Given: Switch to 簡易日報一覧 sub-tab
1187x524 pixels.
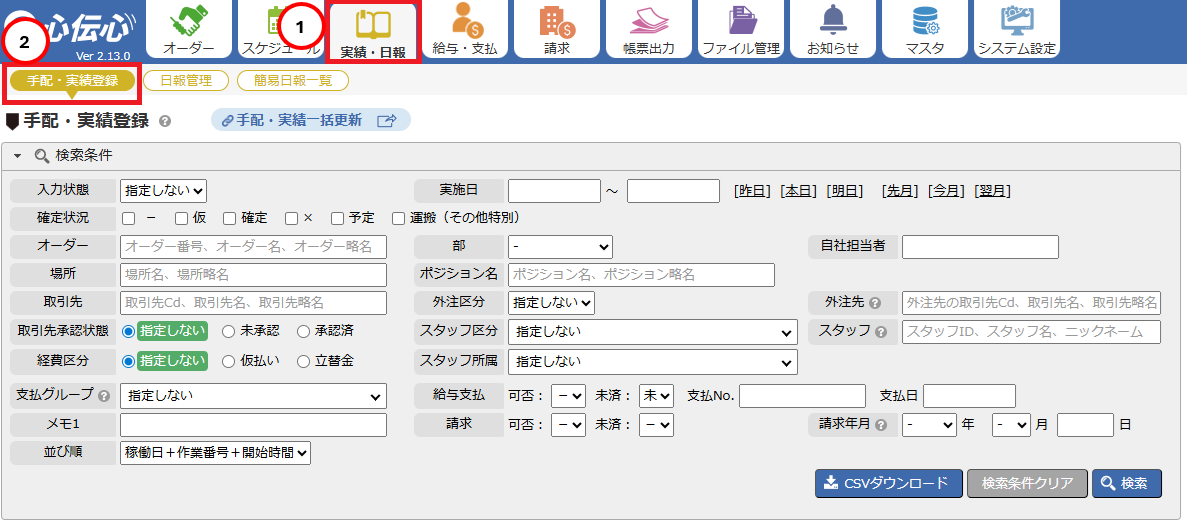Looking at the screenshot, I should 293,81.
